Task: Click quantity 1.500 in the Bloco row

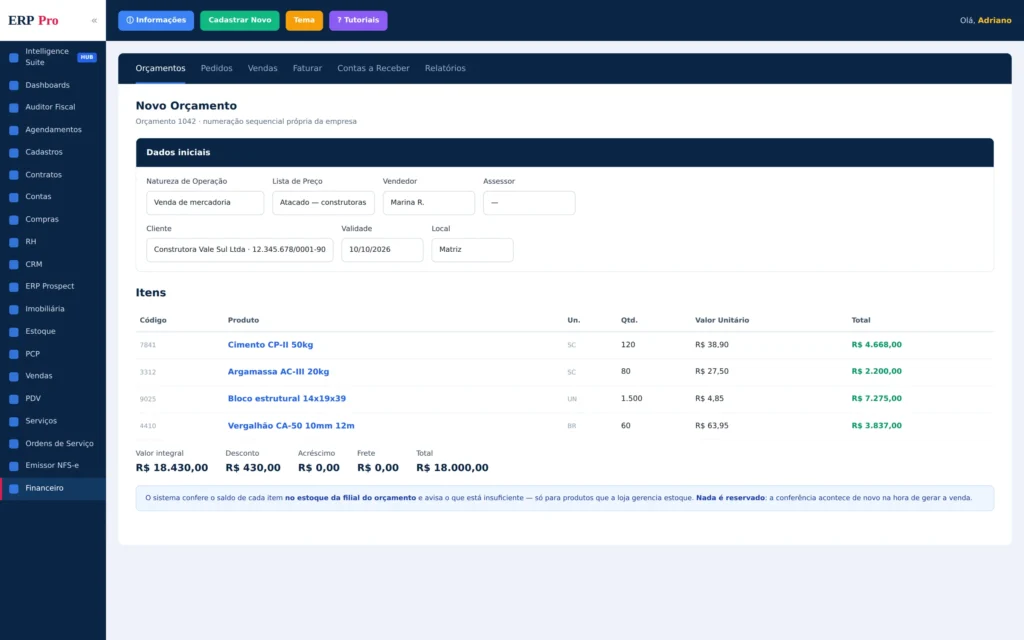Action: [632, 398]
